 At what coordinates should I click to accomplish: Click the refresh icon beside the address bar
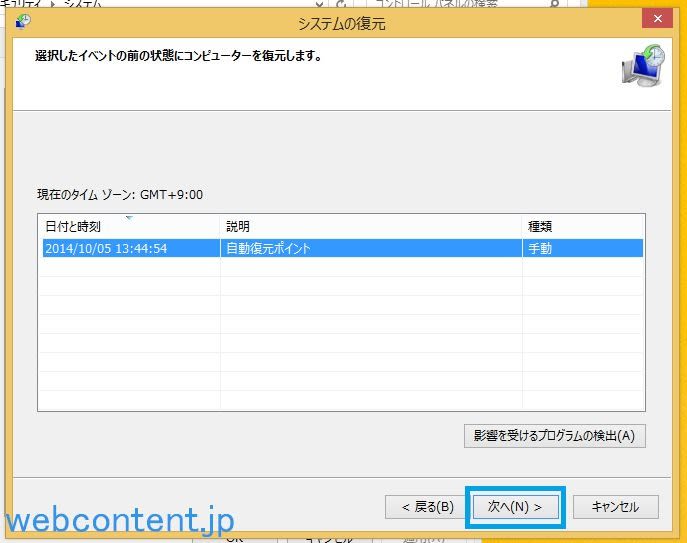point(341,4)
